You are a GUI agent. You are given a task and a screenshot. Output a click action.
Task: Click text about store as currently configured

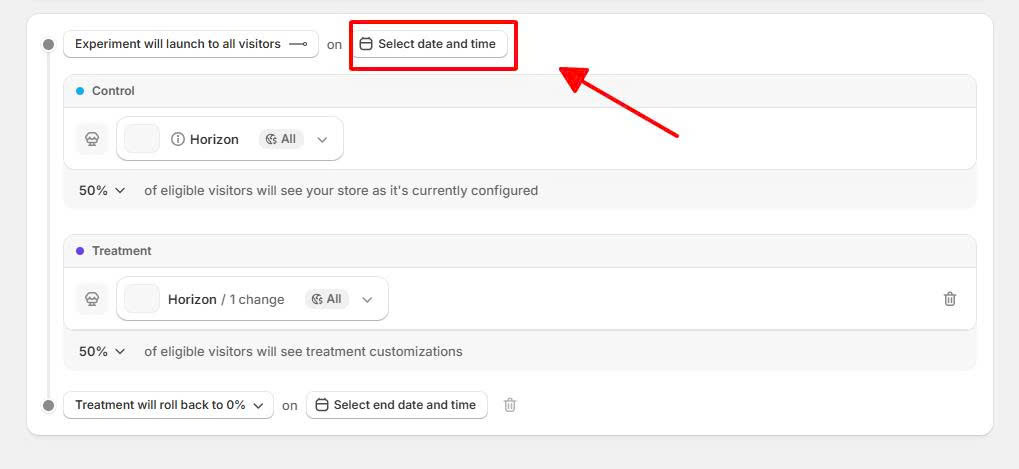click(x=341, y=190)
